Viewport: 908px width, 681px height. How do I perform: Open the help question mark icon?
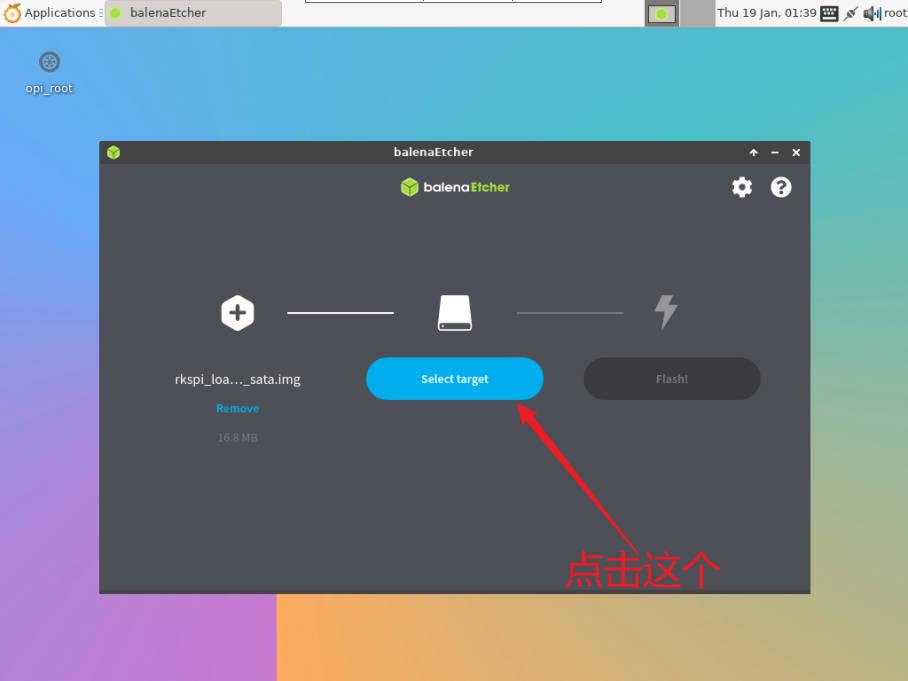781,187
